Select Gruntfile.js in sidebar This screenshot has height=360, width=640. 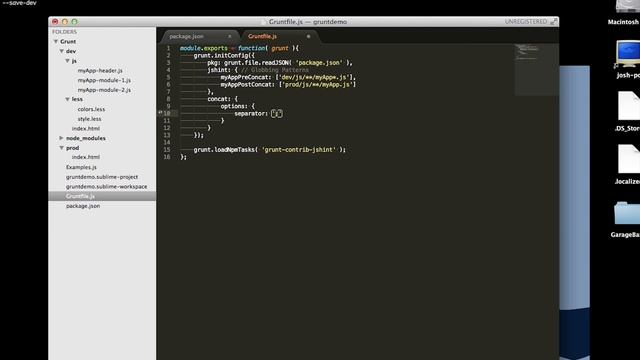[80, 196]
